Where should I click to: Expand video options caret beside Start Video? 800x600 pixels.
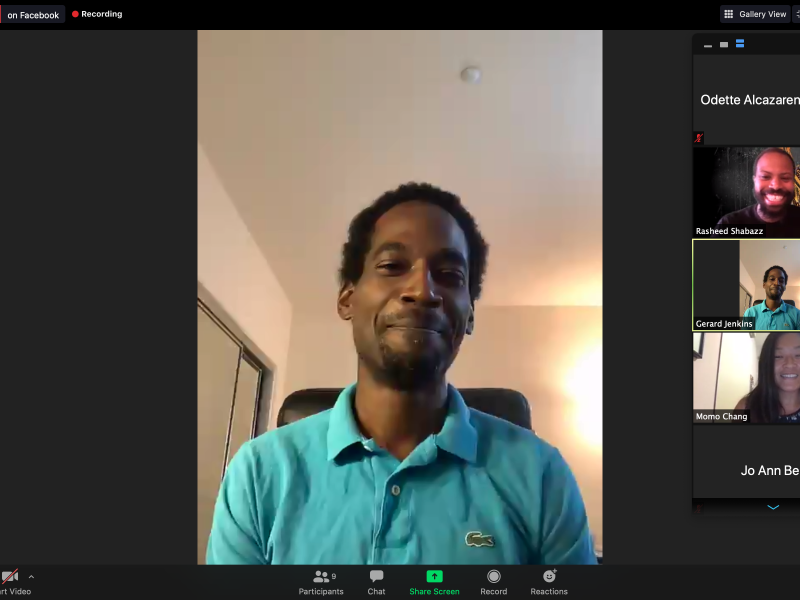pyautogui.click(x=31, y=577)
